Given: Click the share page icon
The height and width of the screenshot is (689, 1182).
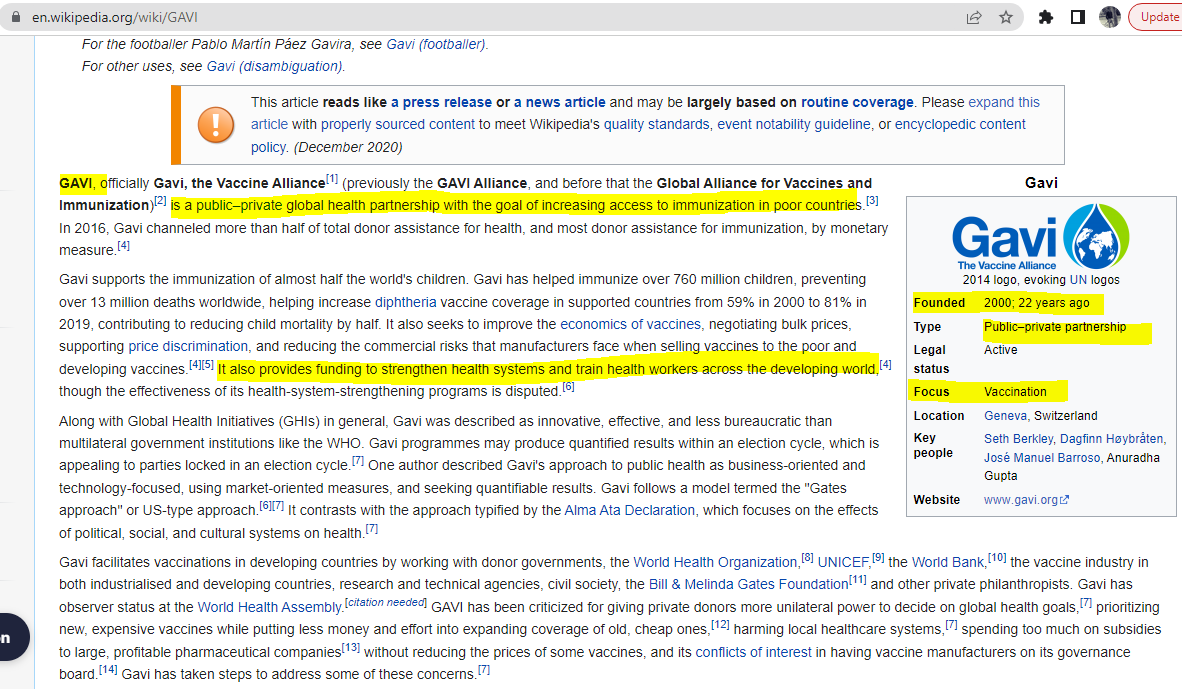Looking at the screenshot, I should tap(974, 17).
